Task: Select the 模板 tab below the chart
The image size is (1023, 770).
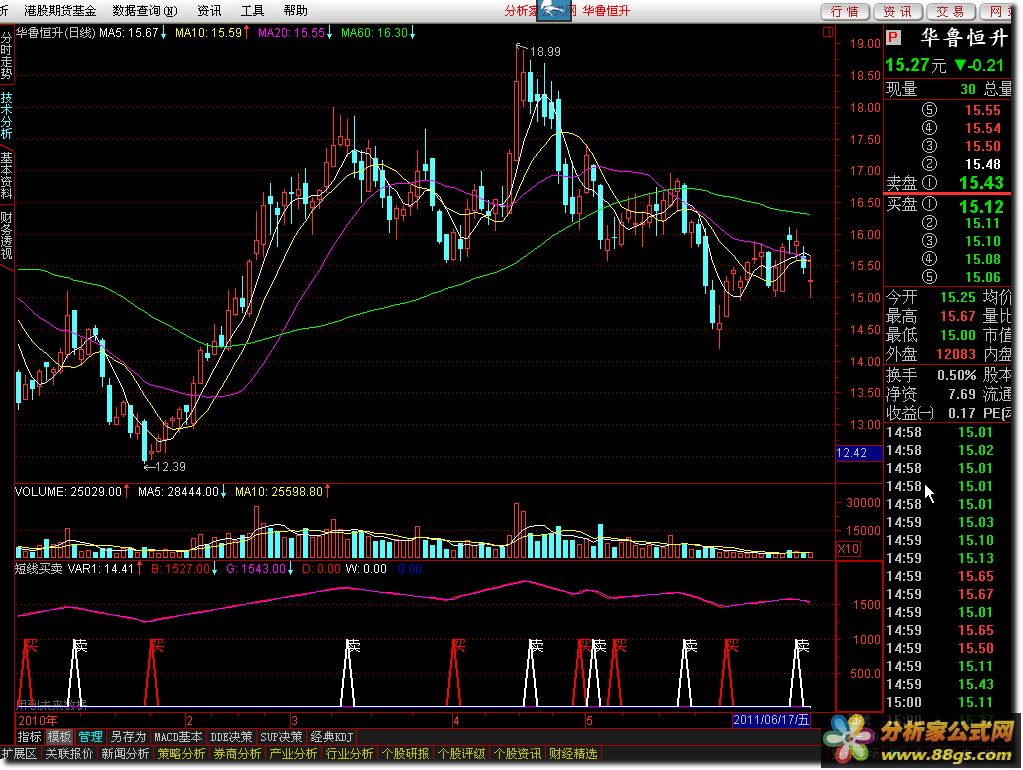Action: coord(59,737)
